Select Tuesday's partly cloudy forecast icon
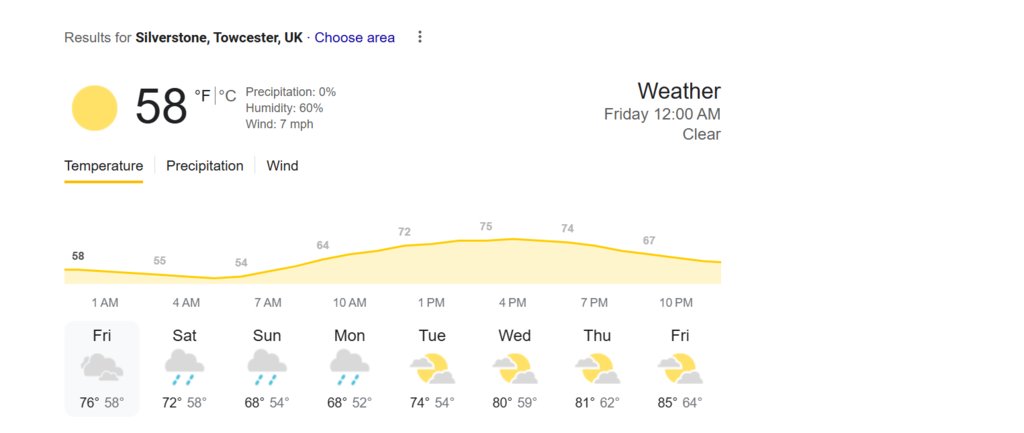This screenshot has height=433, width=1024. (432, 368)
